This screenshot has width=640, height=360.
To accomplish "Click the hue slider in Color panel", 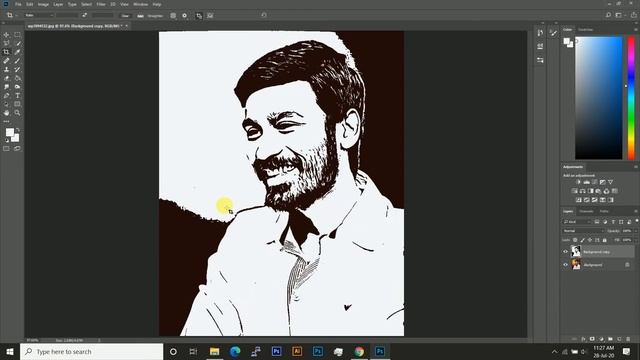I will 631,98.
